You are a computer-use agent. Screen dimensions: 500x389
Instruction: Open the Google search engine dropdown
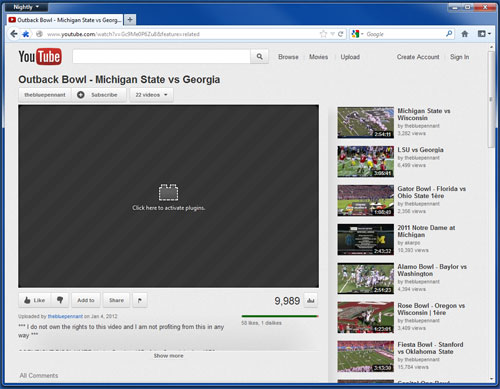tap(357, 34)
